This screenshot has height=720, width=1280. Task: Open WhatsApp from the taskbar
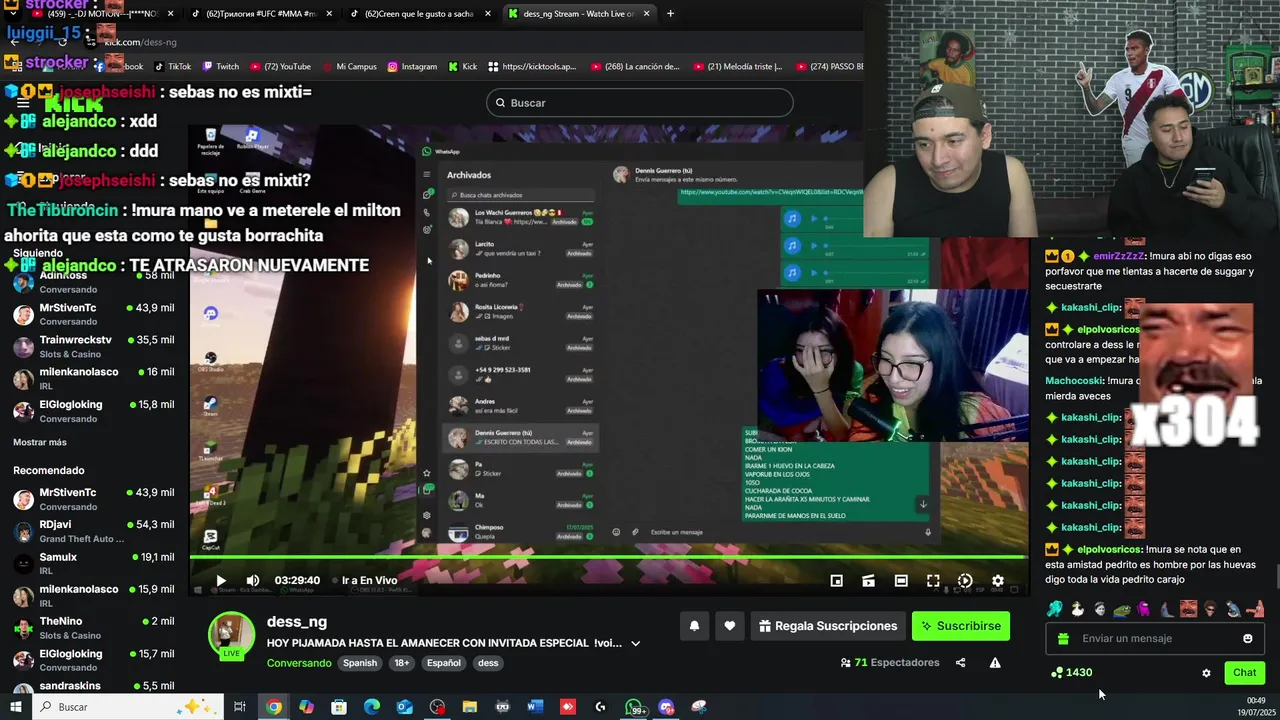click(x=634, y=707)
